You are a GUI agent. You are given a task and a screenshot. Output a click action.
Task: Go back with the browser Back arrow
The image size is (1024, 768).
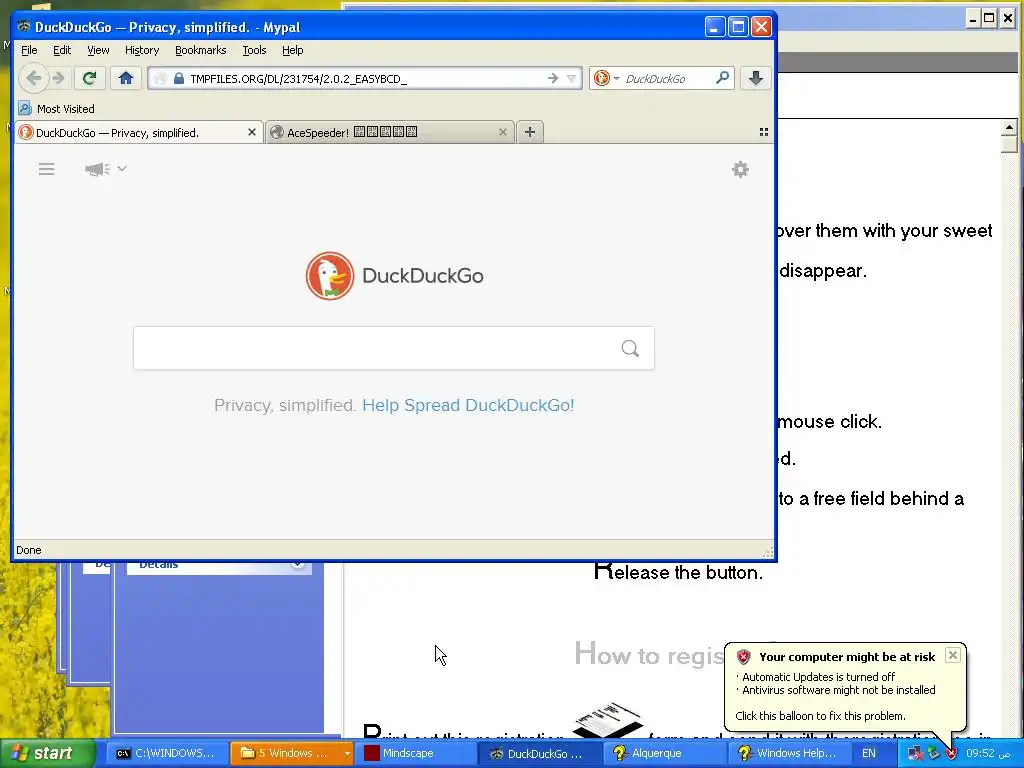point(33,78)
